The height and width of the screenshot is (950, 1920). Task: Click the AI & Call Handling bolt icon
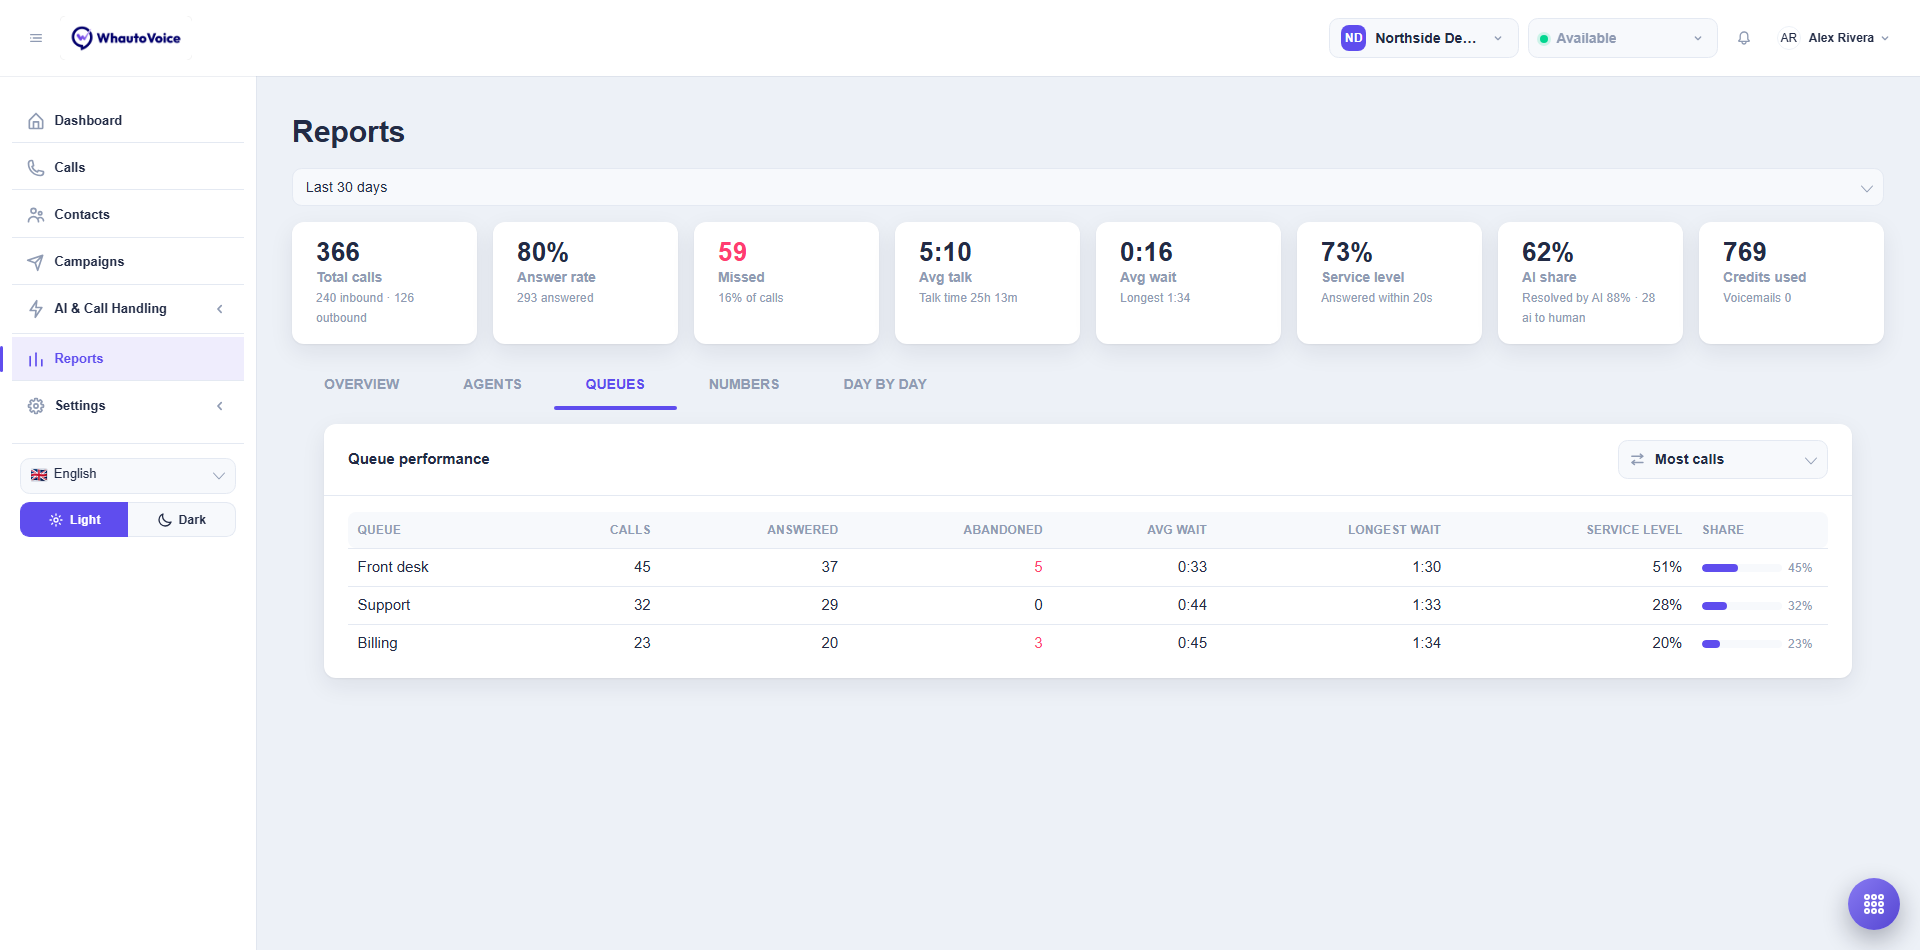pos(36,309)
